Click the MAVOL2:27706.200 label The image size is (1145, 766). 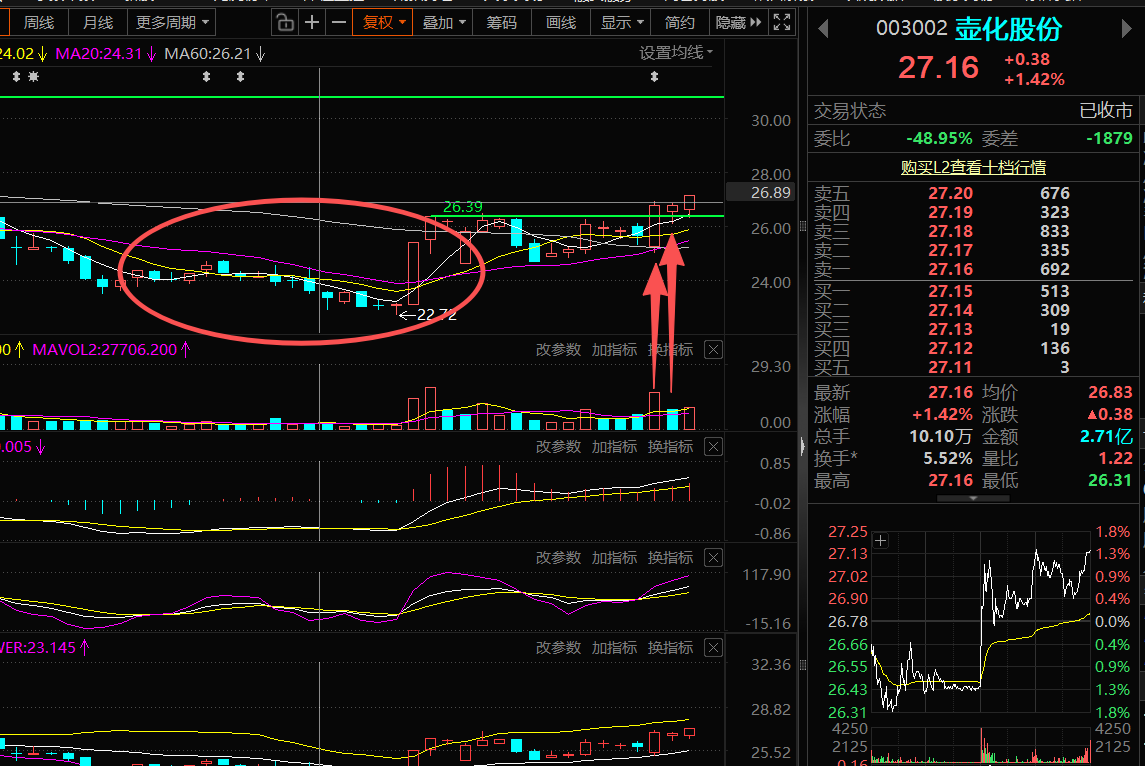pos(104,350)
